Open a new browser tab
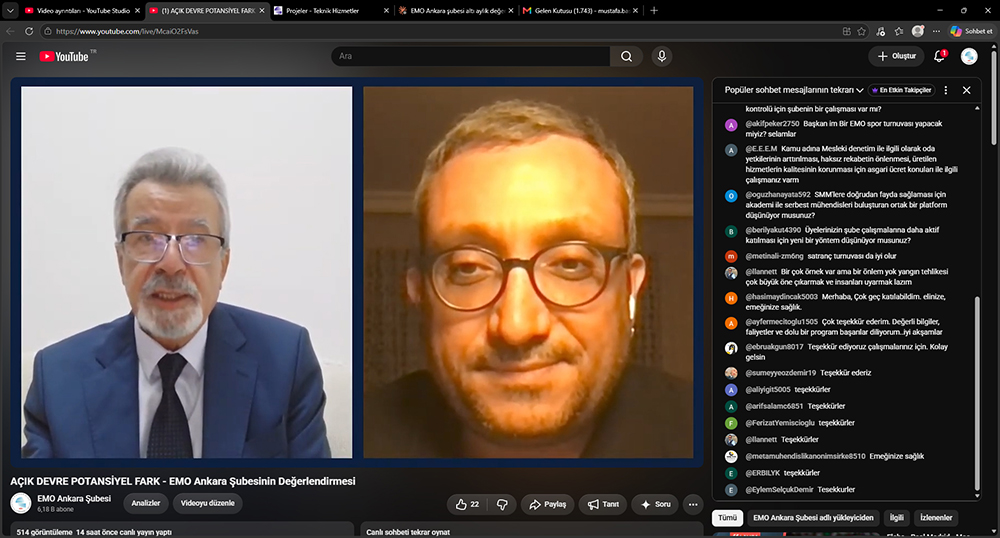Image resolution: width=1000 pixels, height=538 pixels. click(x=654, y=10)
